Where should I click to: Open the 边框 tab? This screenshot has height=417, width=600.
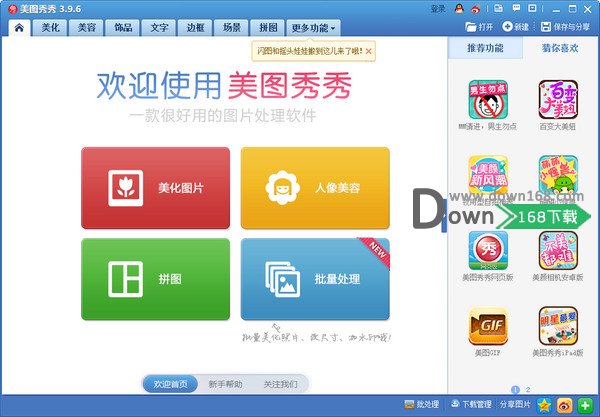196,28
